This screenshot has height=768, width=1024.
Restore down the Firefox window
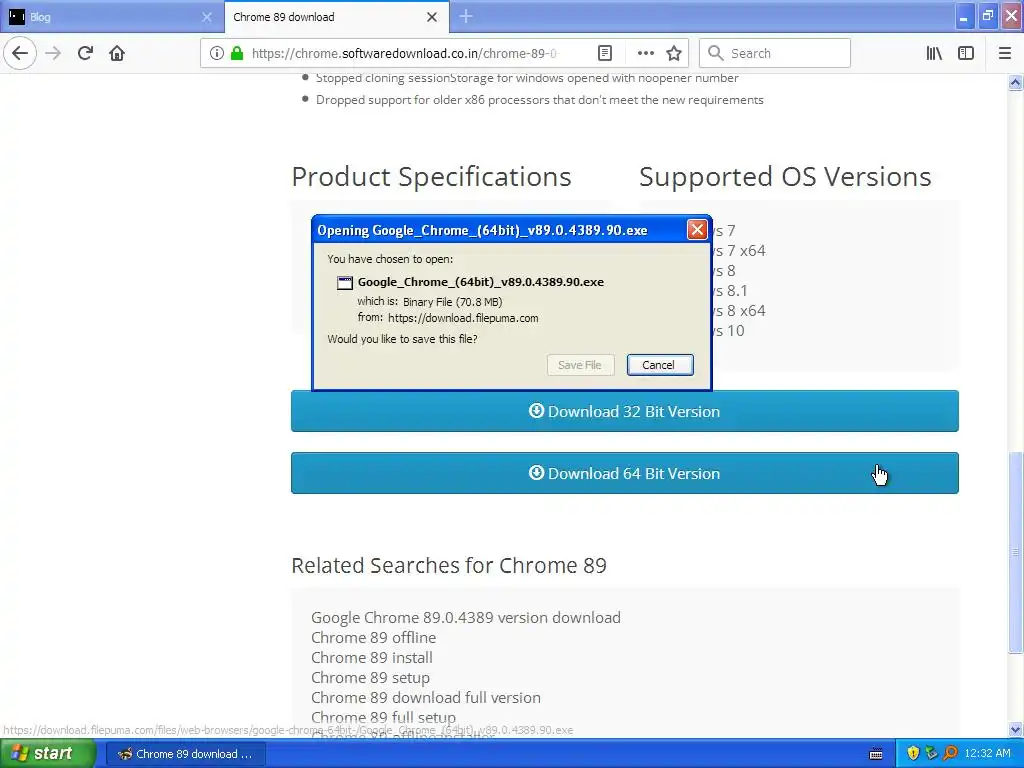pos(987,17)
